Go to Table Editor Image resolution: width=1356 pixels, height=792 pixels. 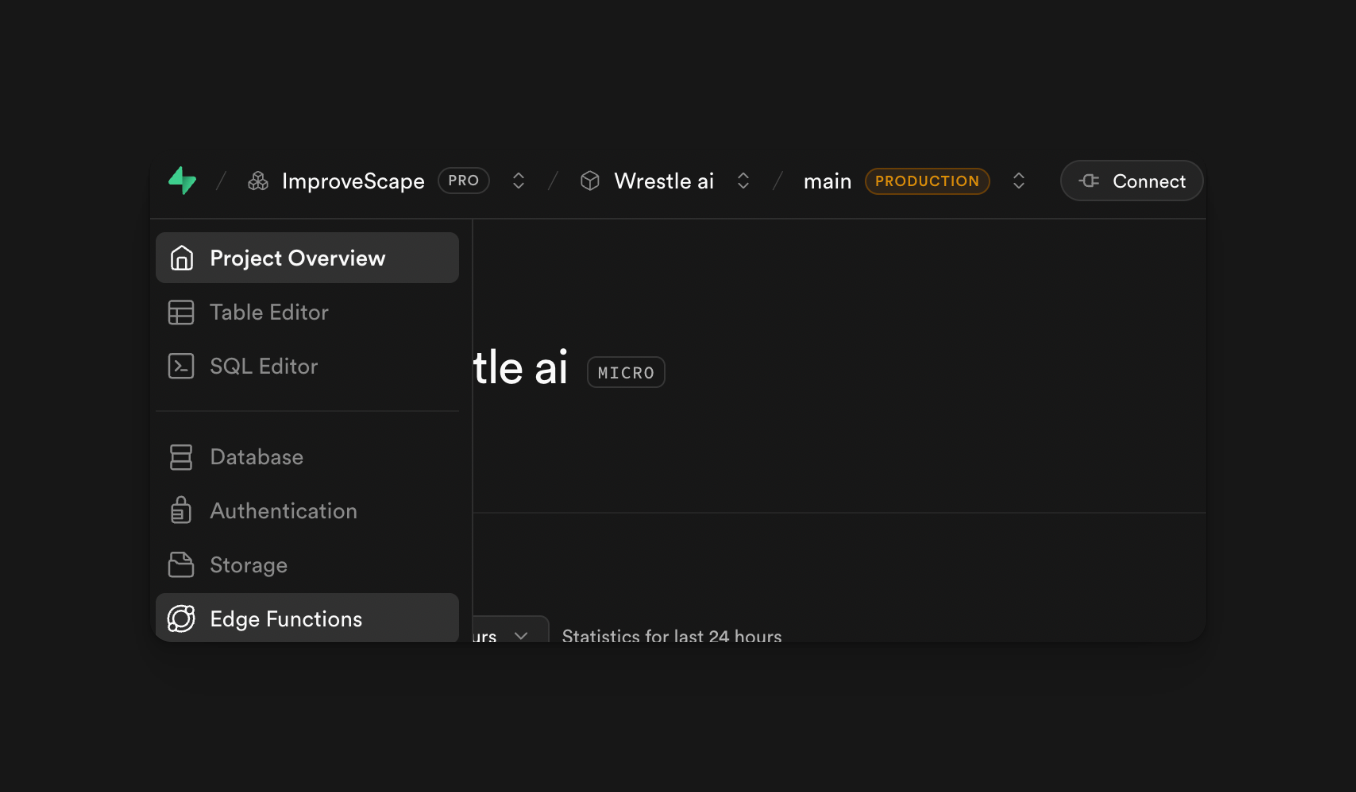[x=307, y=312]
